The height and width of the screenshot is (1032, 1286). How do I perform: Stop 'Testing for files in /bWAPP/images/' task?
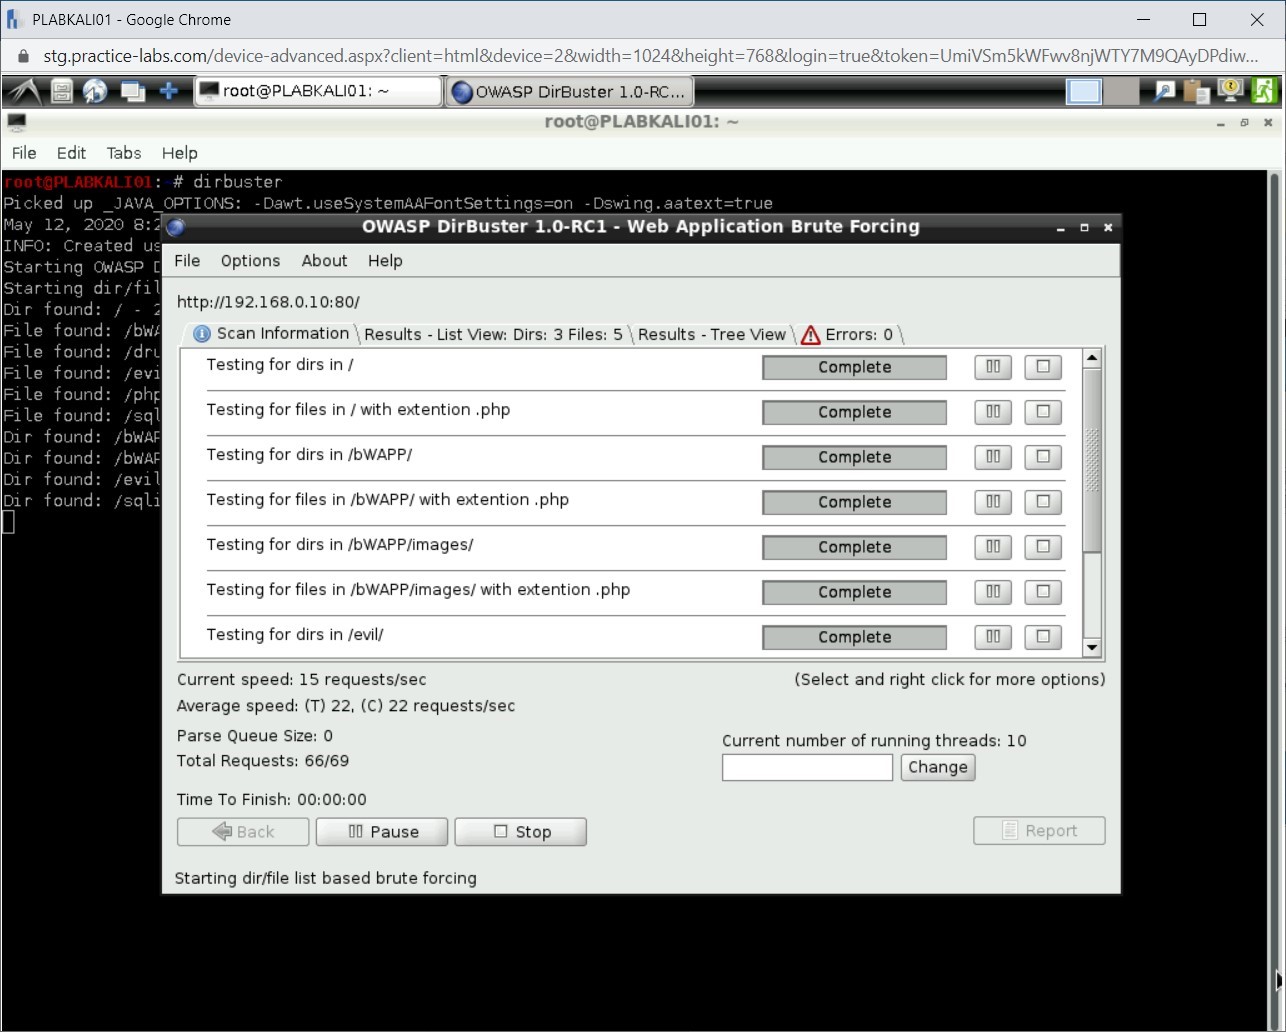pyautogui.click(x=1042, y=592)
